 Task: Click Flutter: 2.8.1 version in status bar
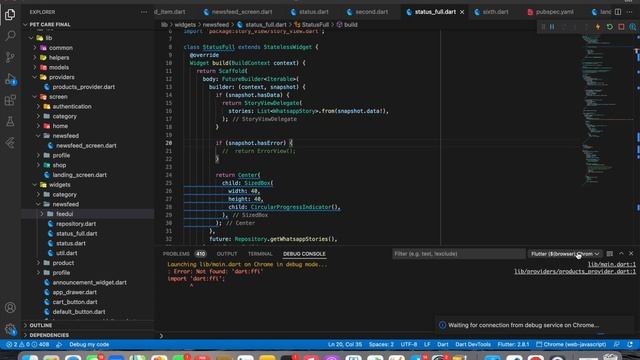click(x=513, y=344)
